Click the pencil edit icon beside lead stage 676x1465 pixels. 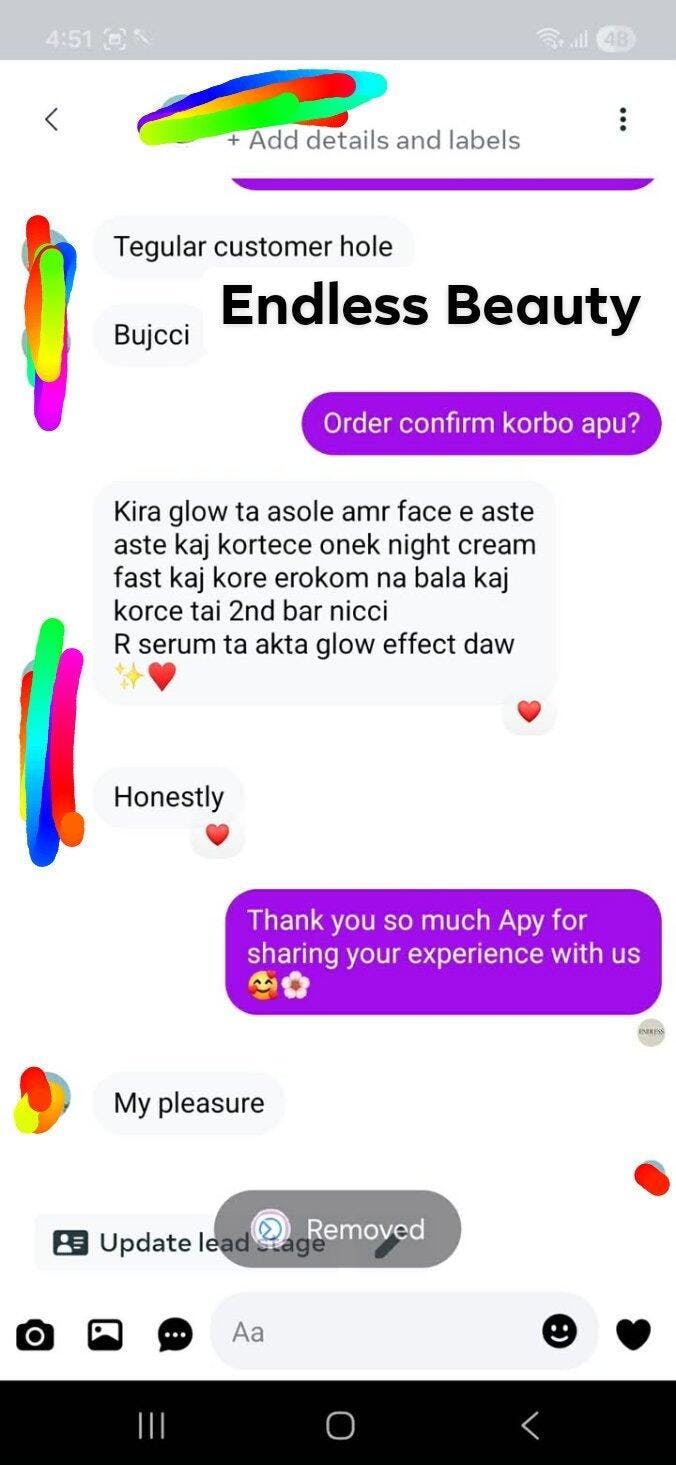pyautogui.click(x=388, y=1243)
